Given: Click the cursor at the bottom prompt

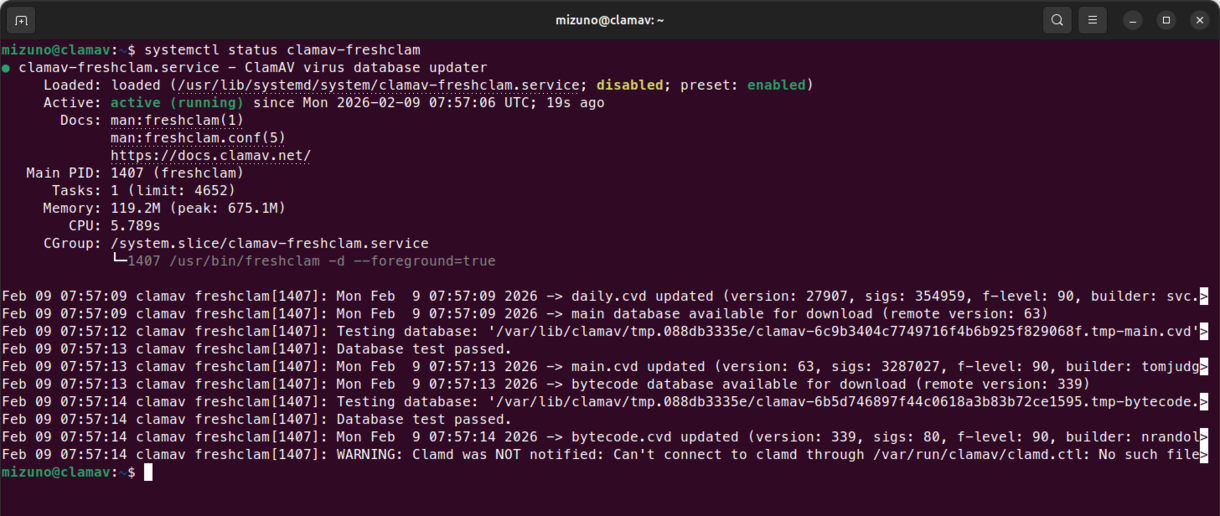Looking at the screenshot, I should coord(148,473).
